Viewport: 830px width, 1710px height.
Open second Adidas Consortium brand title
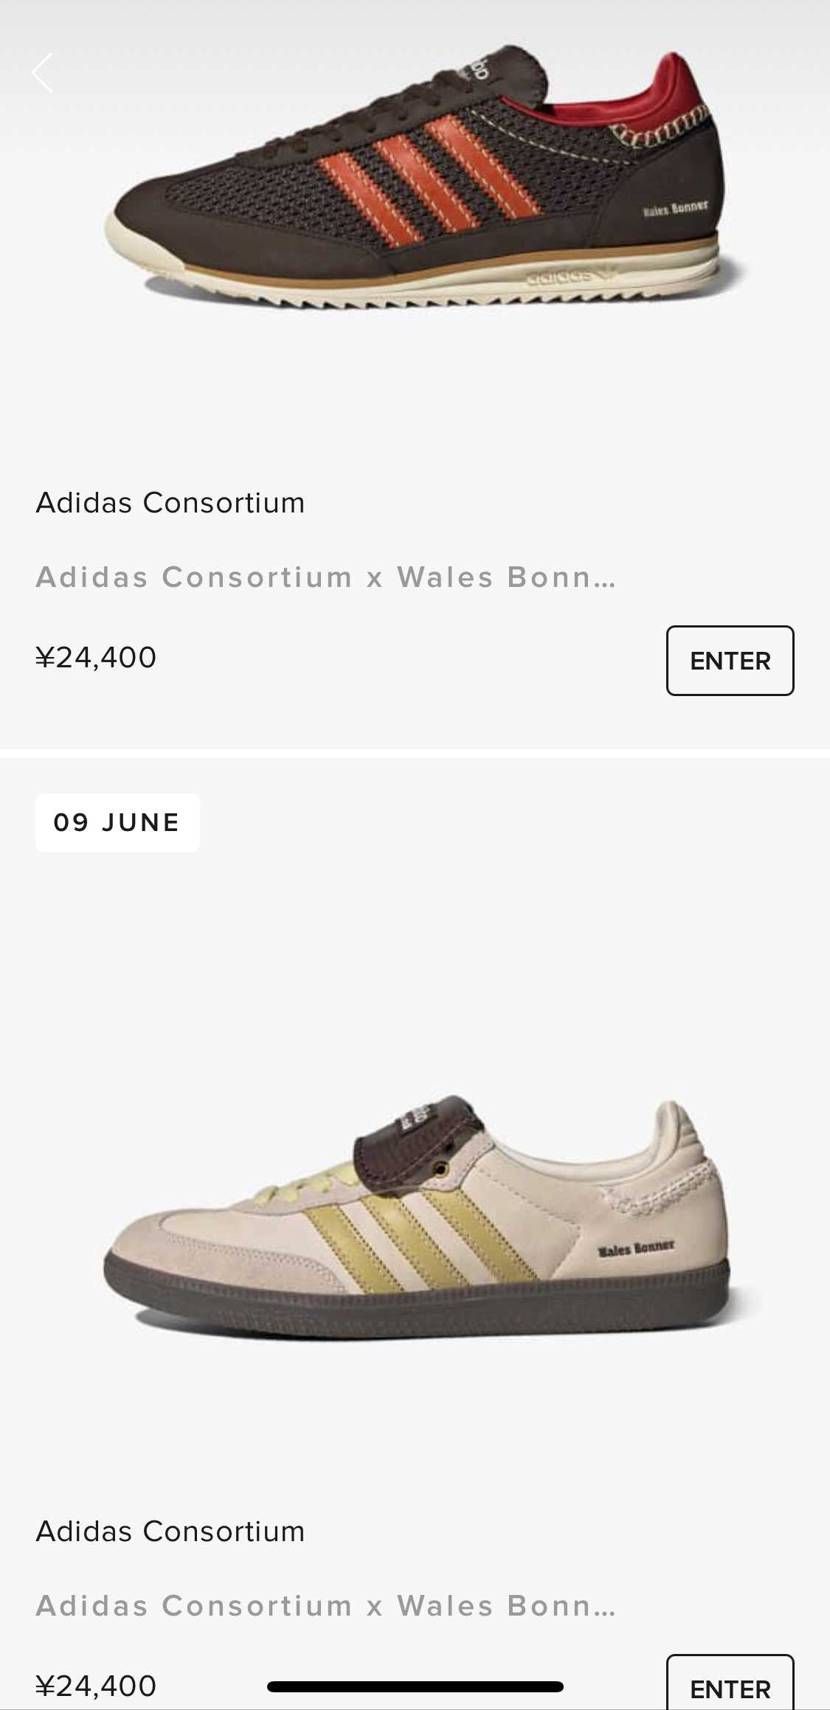click(170, 1531)
